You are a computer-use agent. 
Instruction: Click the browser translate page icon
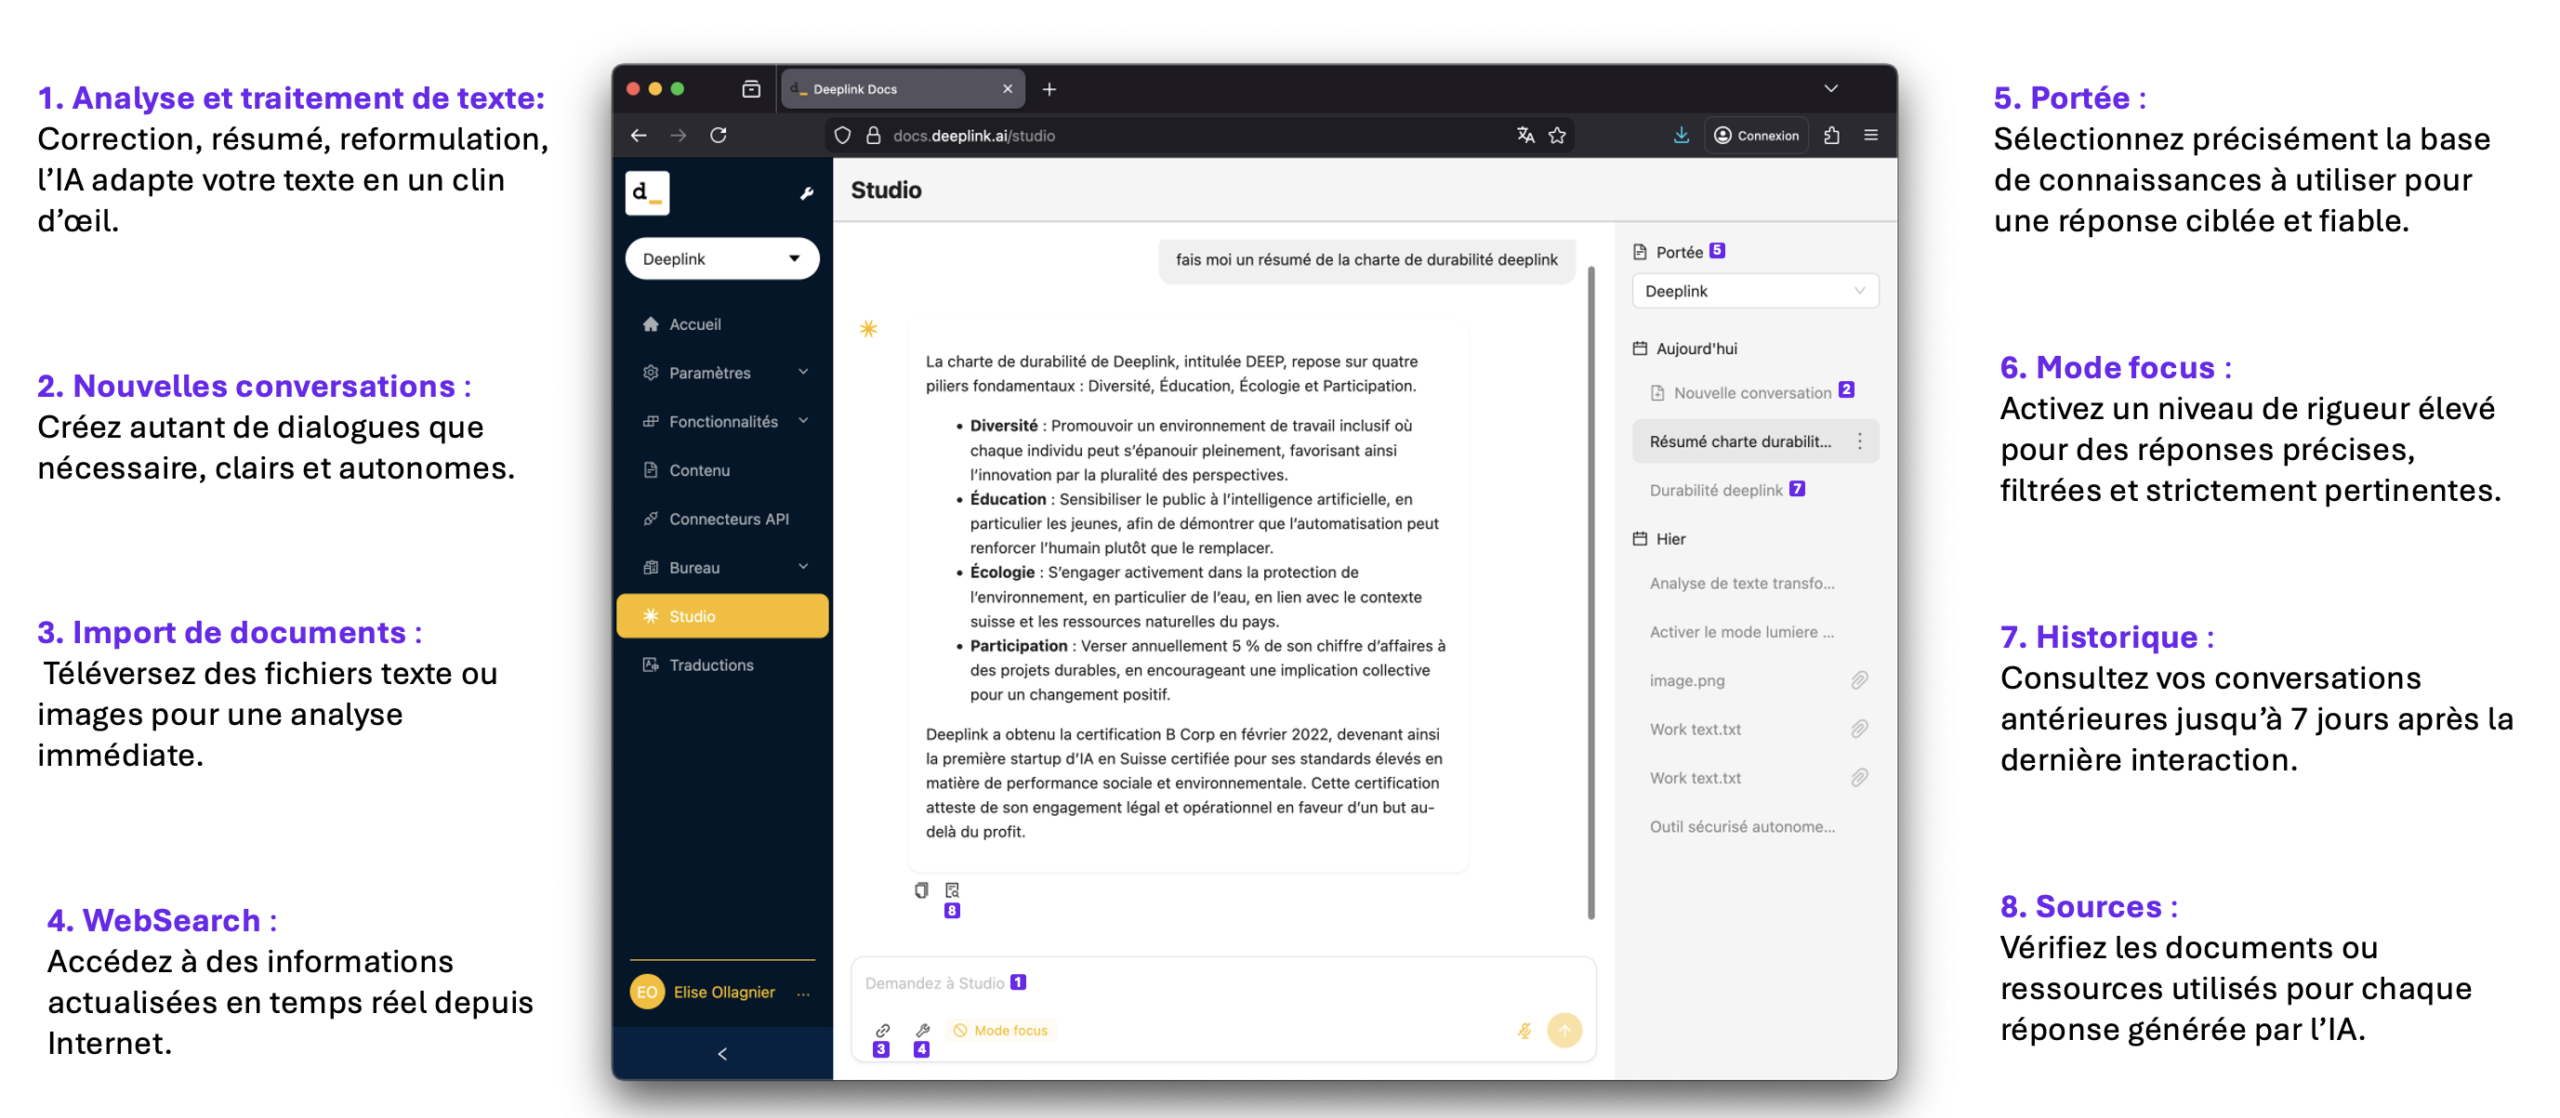(1525, 135)
